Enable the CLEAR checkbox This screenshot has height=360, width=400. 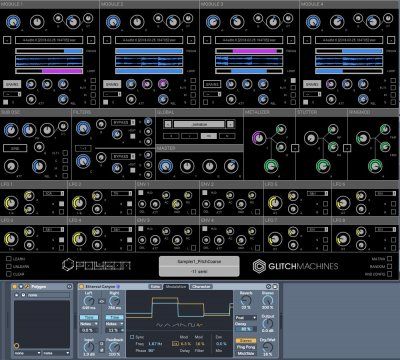tap(9, 274)
